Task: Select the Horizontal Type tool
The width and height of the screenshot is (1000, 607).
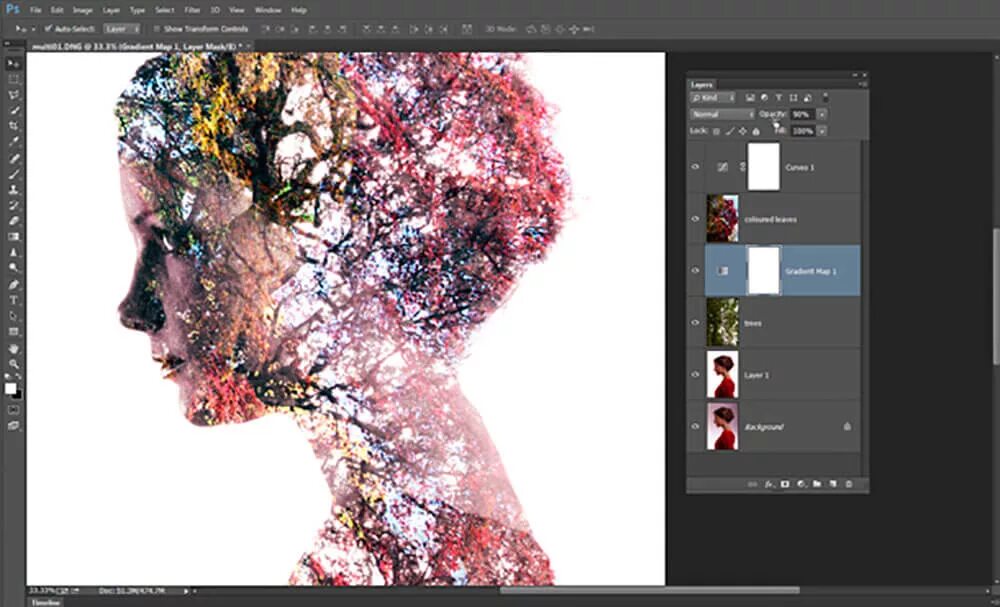Action: (13, 300)
